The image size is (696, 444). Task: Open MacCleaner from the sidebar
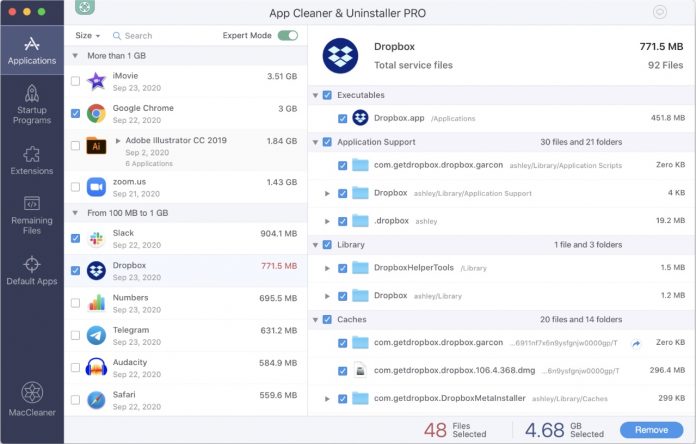click(32, 399)
